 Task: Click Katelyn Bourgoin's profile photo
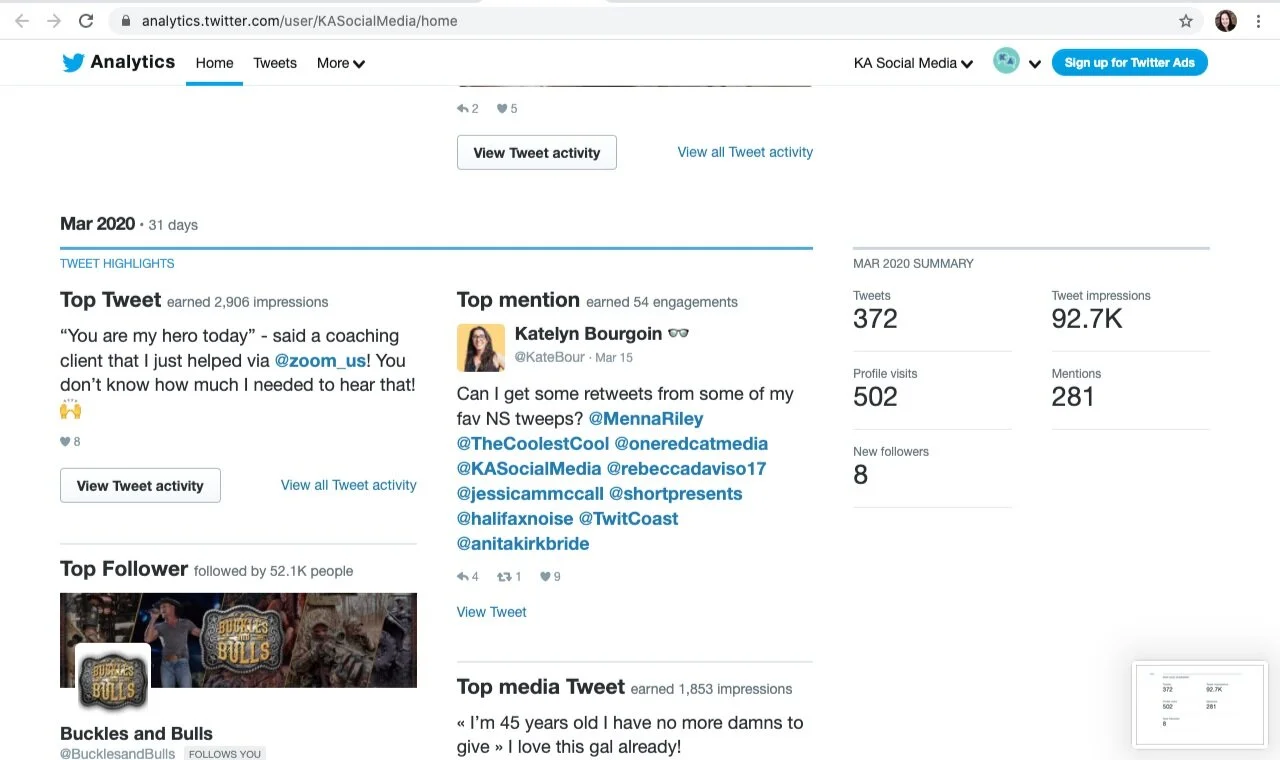481,347
